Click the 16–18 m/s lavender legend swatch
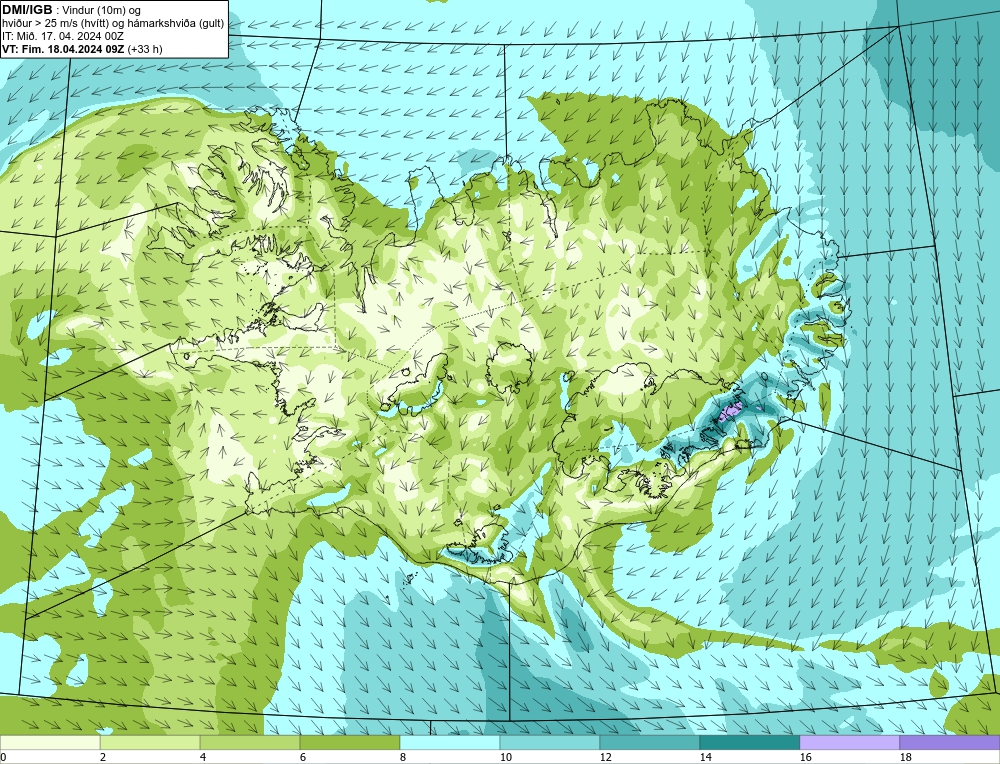The width and height of the screenshot is (1000, 764). click(849, 742)
